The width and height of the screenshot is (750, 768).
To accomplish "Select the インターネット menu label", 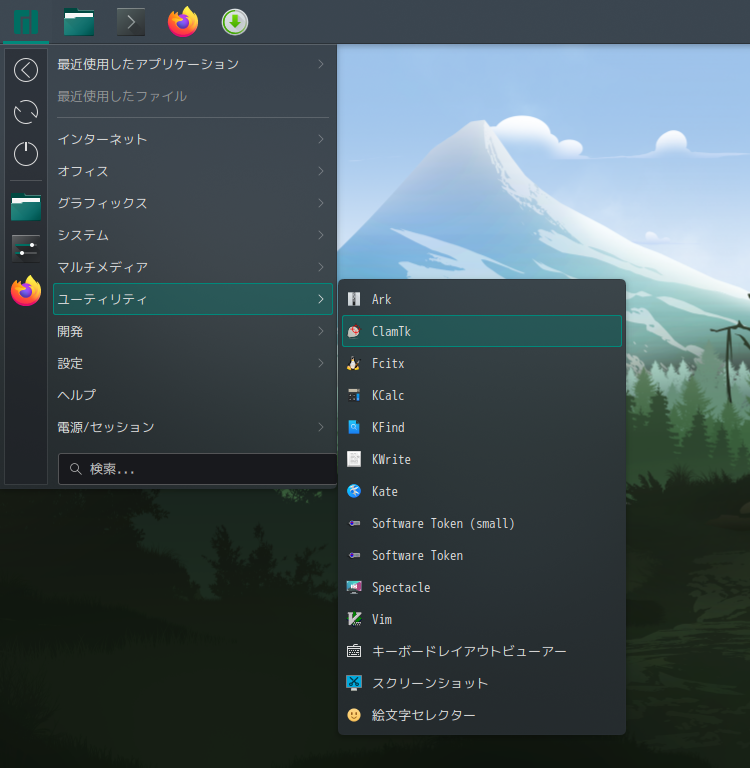I will [x=102, y=139].
